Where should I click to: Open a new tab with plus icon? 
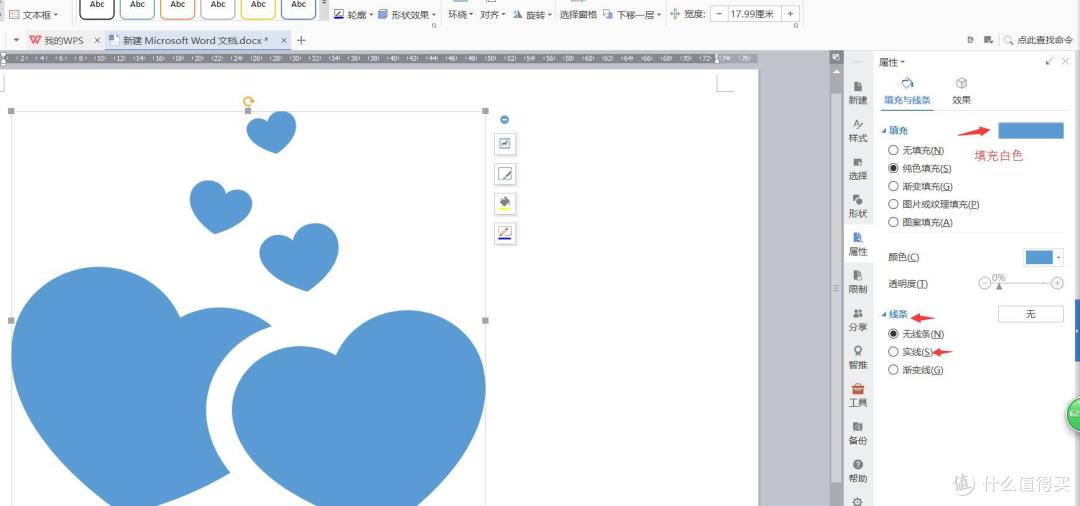tap(301, 41)
